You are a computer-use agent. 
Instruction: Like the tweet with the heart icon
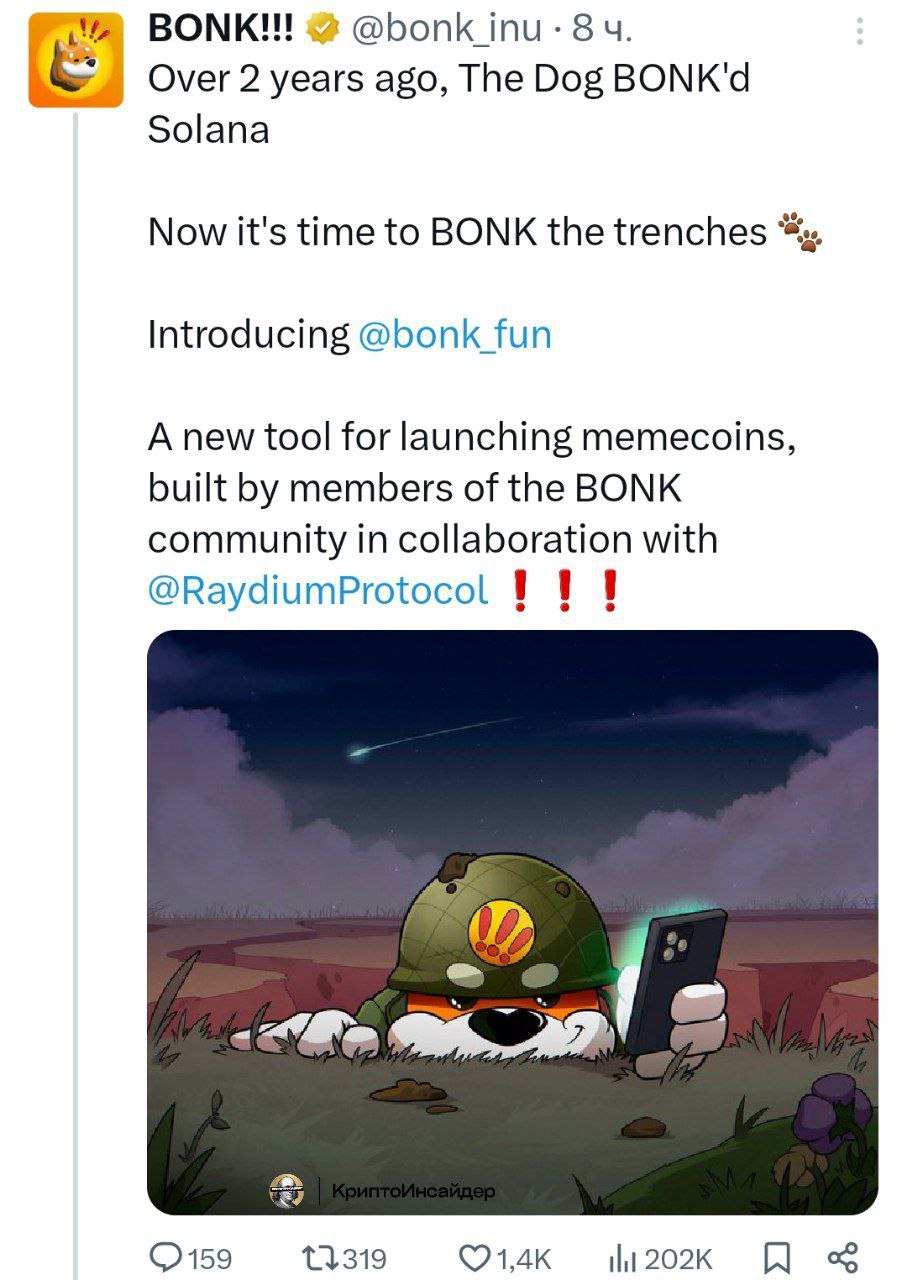point(472,1257)
